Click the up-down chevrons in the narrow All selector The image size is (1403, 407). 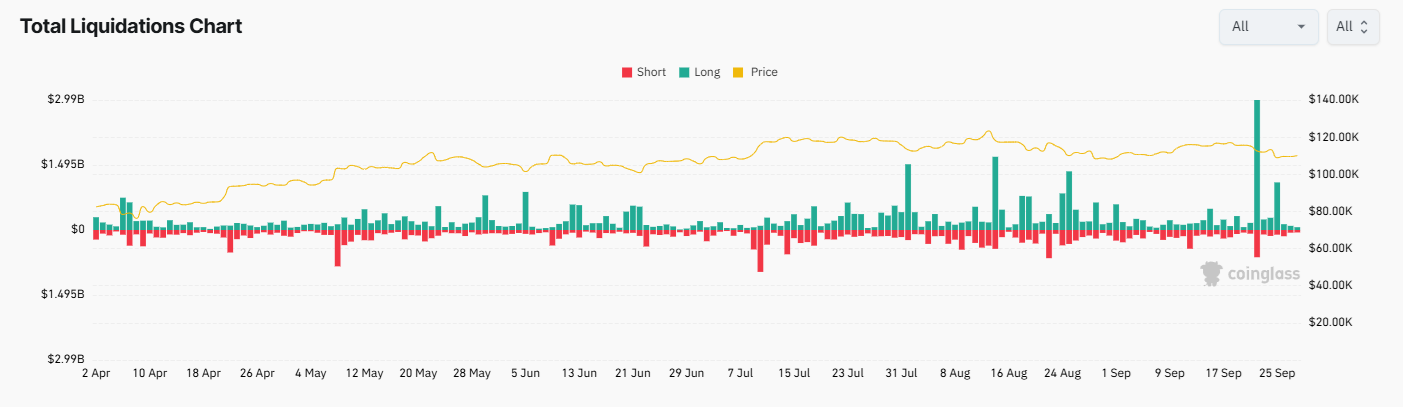pos(1364,27)
